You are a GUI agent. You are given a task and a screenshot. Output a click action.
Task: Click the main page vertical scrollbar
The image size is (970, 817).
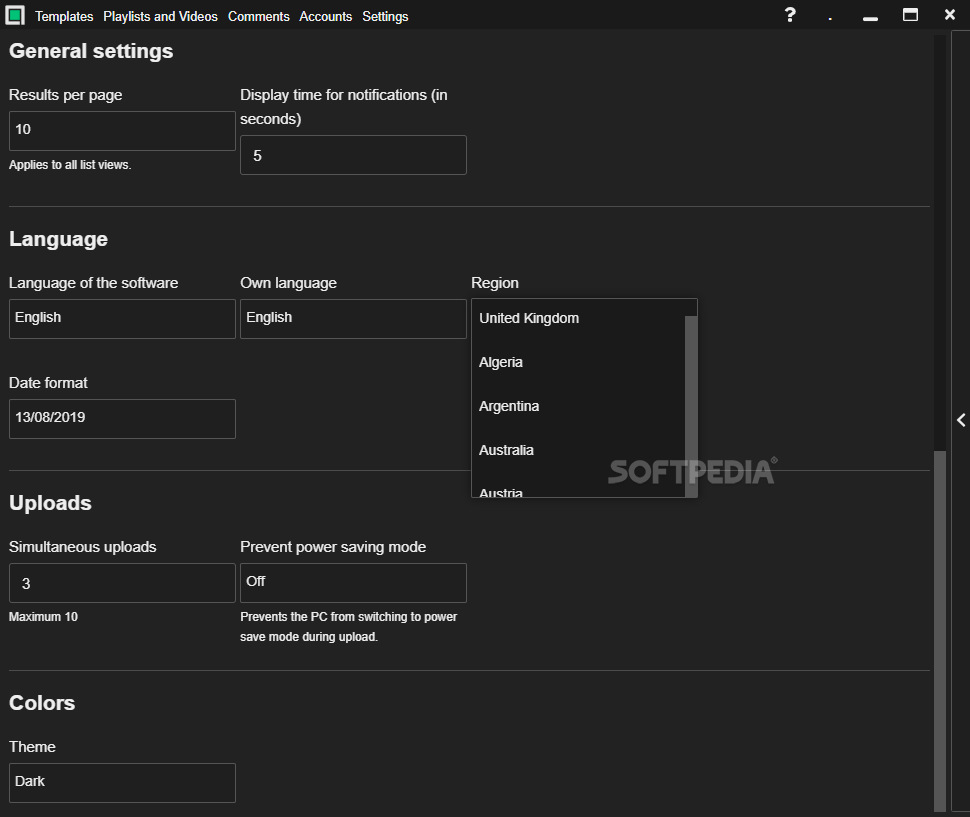[x=940, y=631]
